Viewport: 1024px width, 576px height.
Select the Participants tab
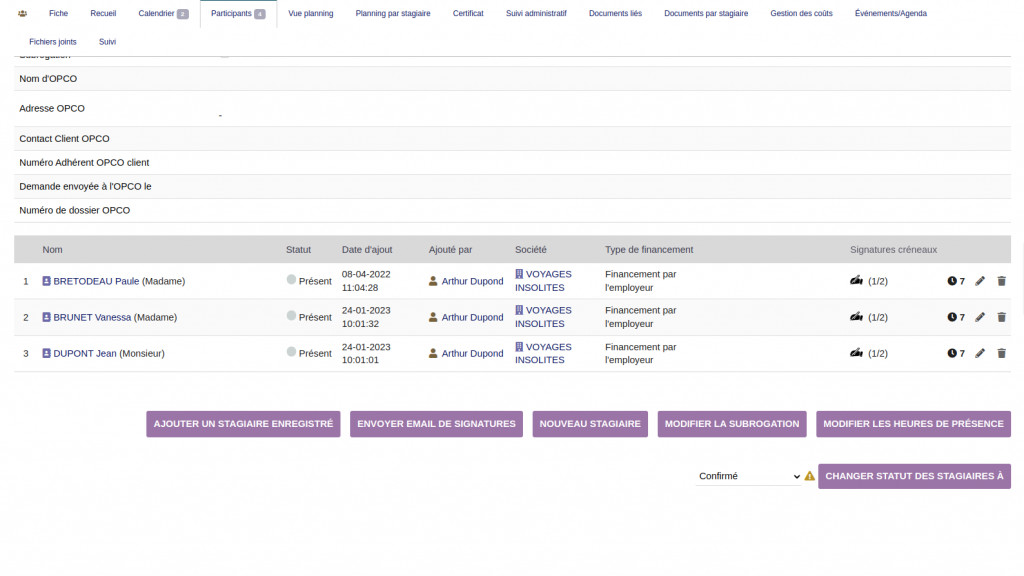point(238,13)
